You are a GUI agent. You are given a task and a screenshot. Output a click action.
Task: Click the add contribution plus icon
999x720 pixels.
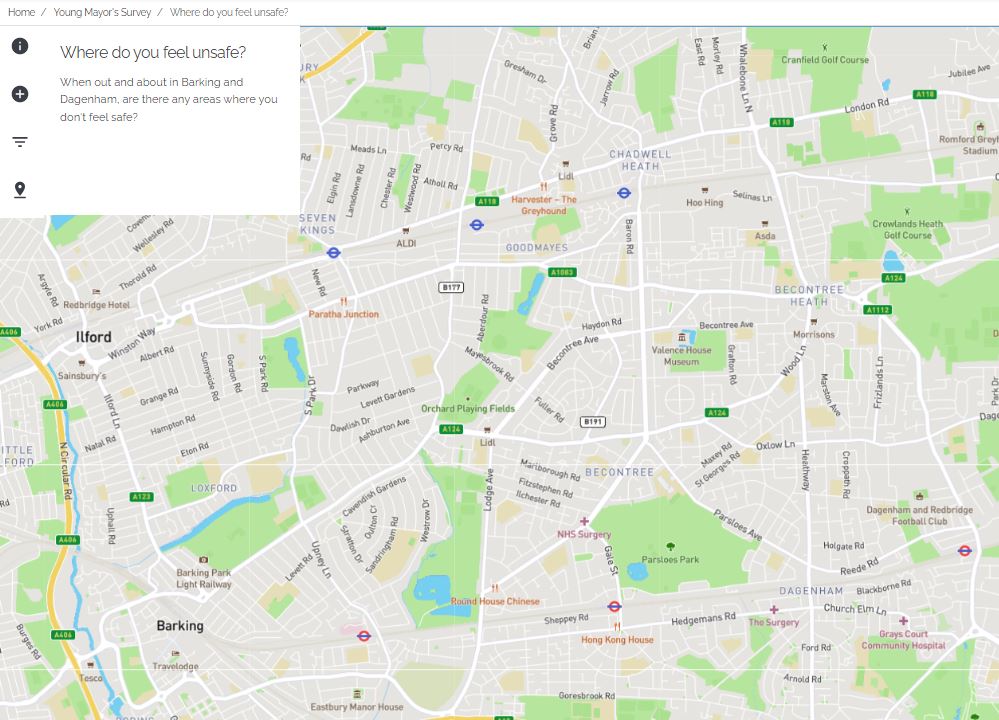20,94
